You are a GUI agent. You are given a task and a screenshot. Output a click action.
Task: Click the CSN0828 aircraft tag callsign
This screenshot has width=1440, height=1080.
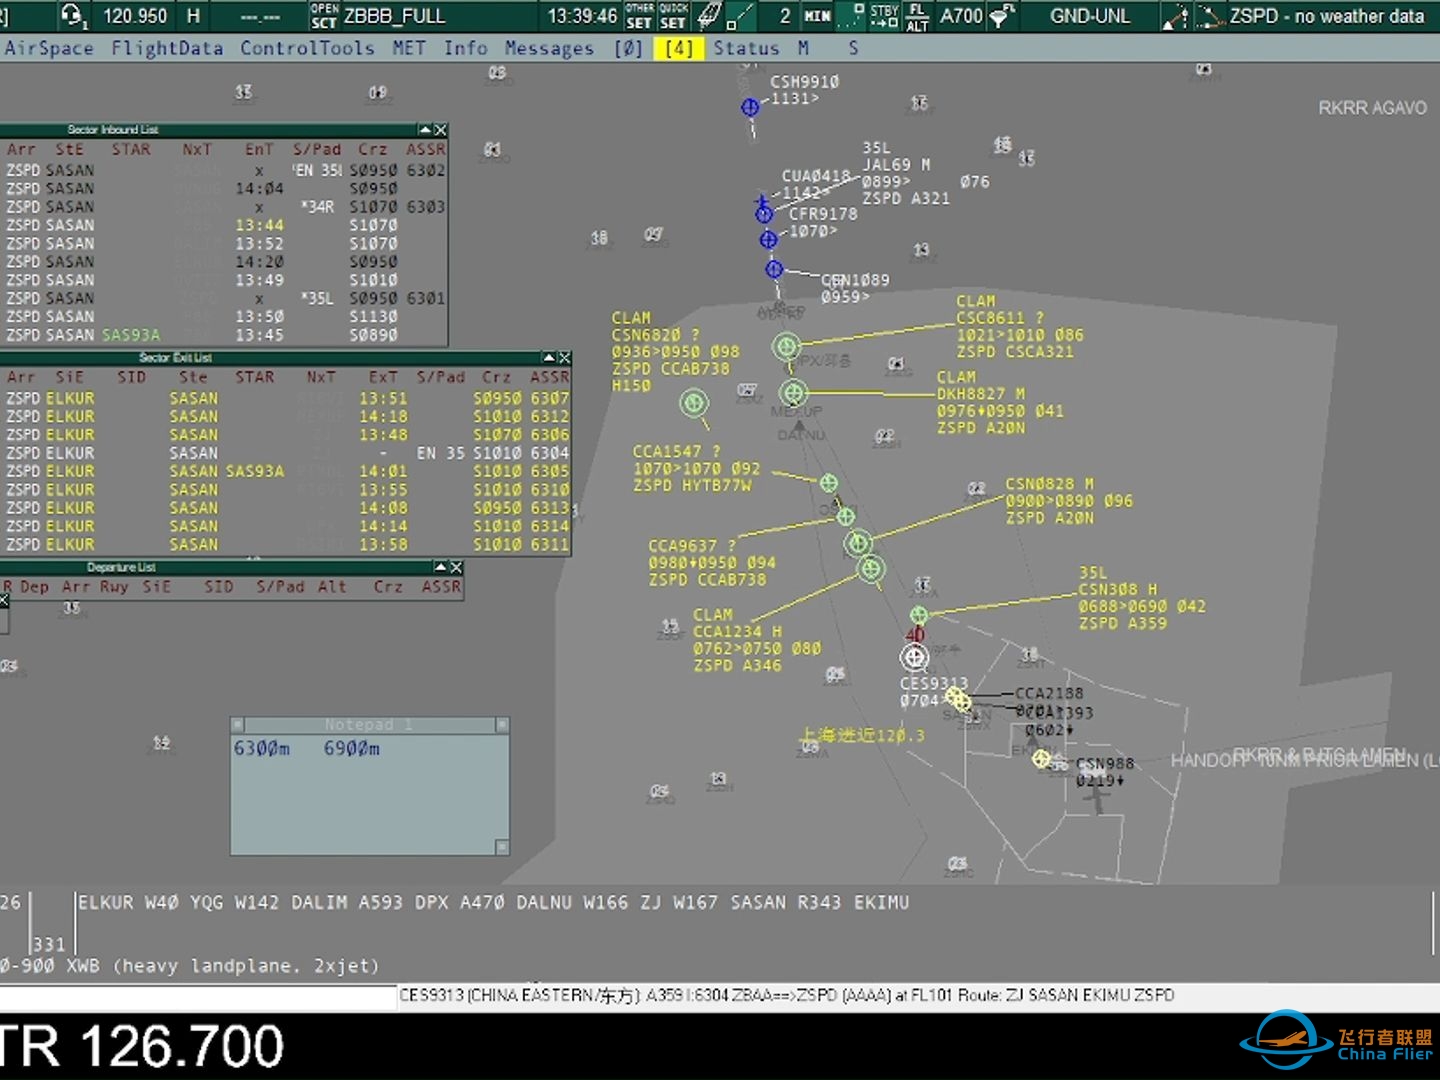tap(1040, 484)
